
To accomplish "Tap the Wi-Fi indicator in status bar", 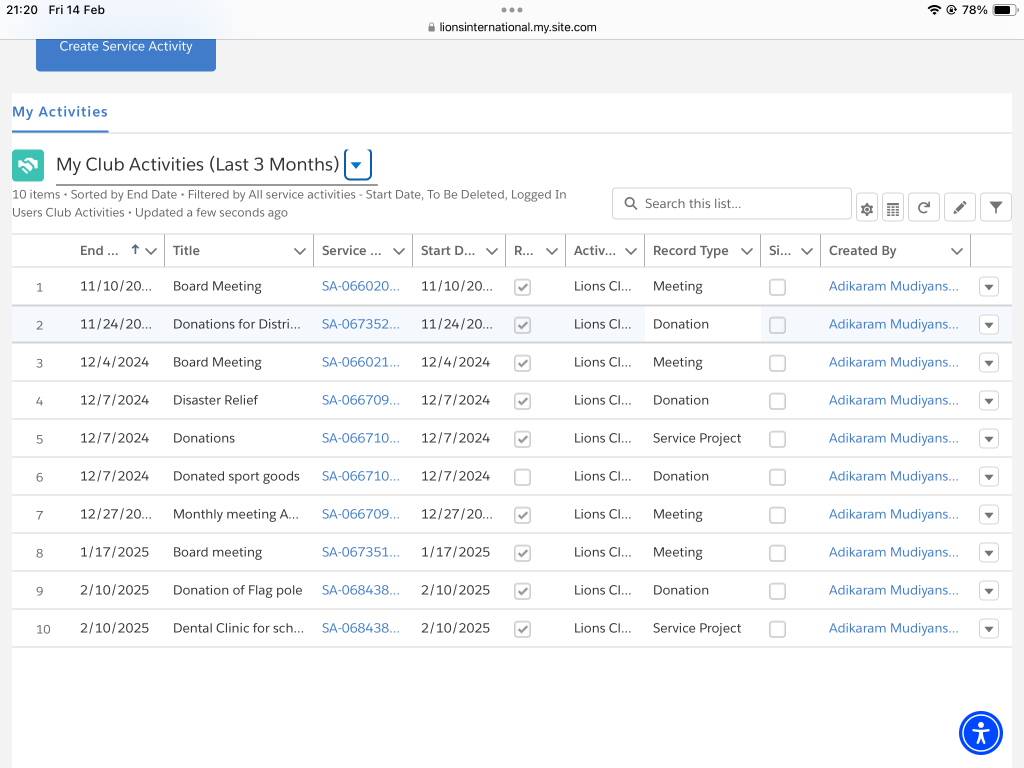I will pyautogui.click(x=934, y=10).
